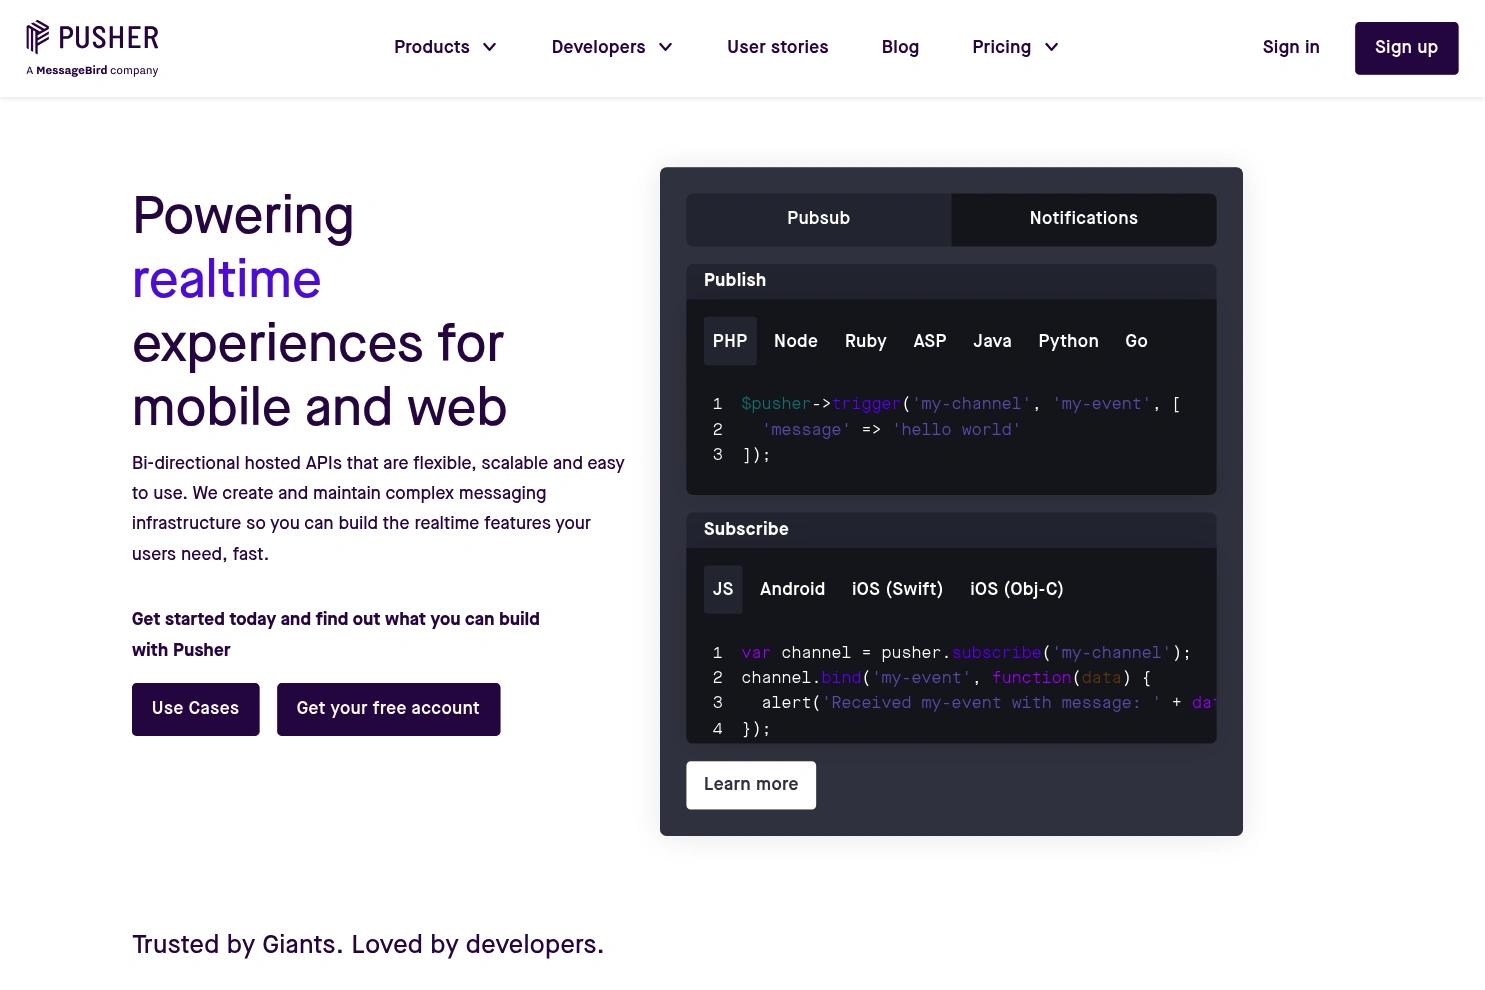Click 'Trusted by Giants' heading
The image size is (1485, 990).
tap(368, 945)
